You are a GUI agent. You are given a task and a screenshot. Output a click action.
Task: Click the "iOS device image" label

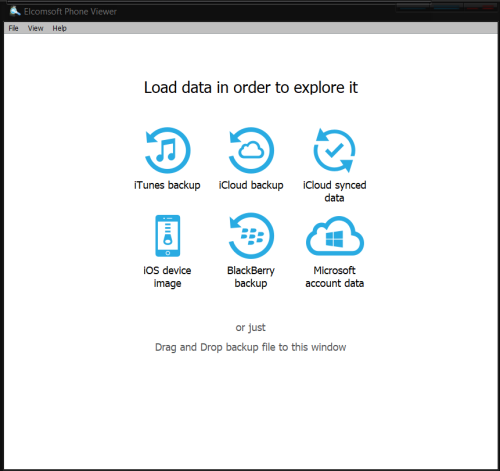pyautogui.click(x=167, y=277)
